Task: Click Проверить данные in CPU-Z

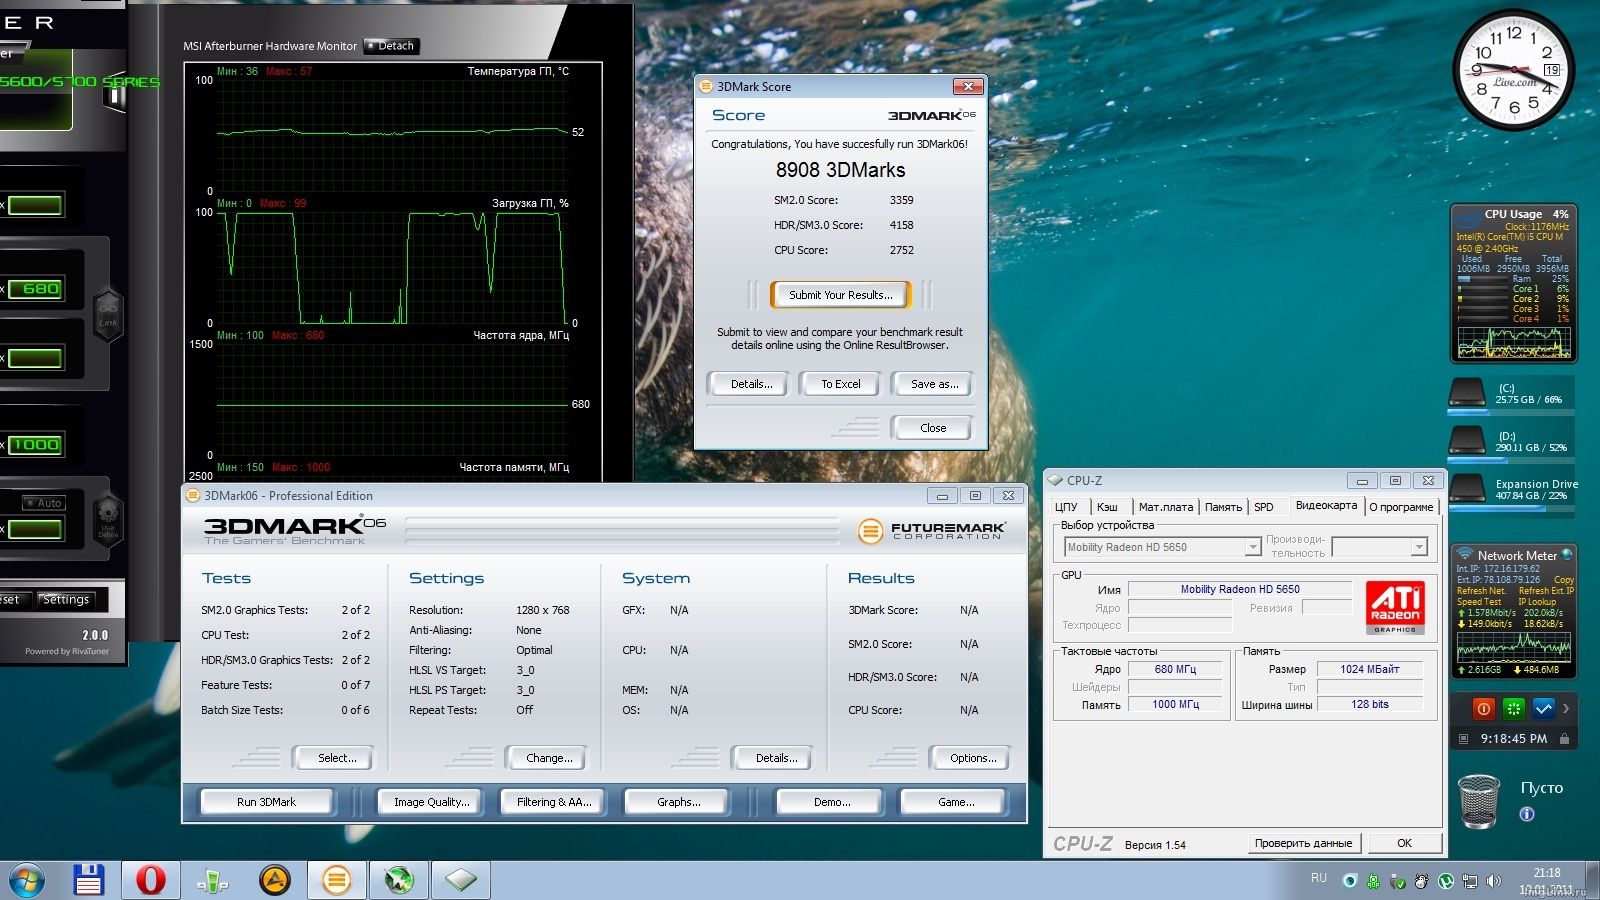Action: (x=1304, y=843)
